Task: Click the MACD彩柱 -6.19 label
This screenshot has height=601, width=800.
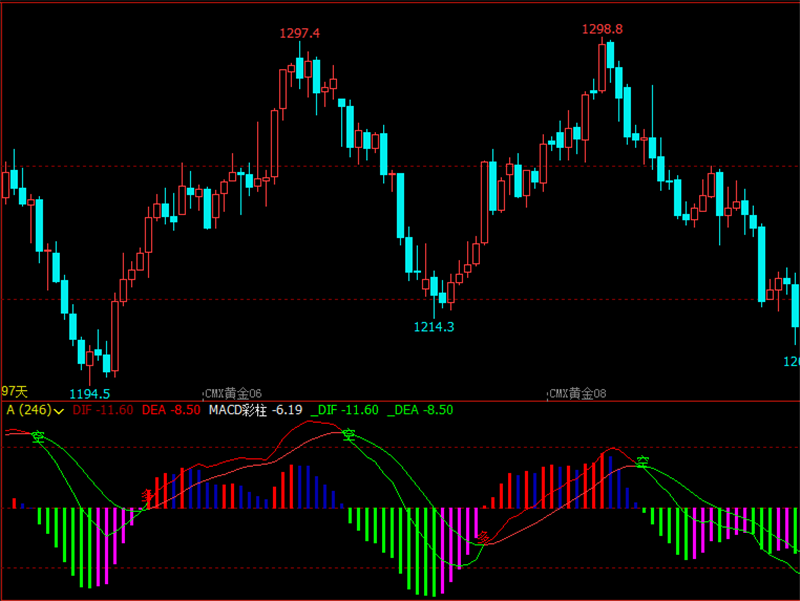Action: pyautogui.click(x=255, y=410)
